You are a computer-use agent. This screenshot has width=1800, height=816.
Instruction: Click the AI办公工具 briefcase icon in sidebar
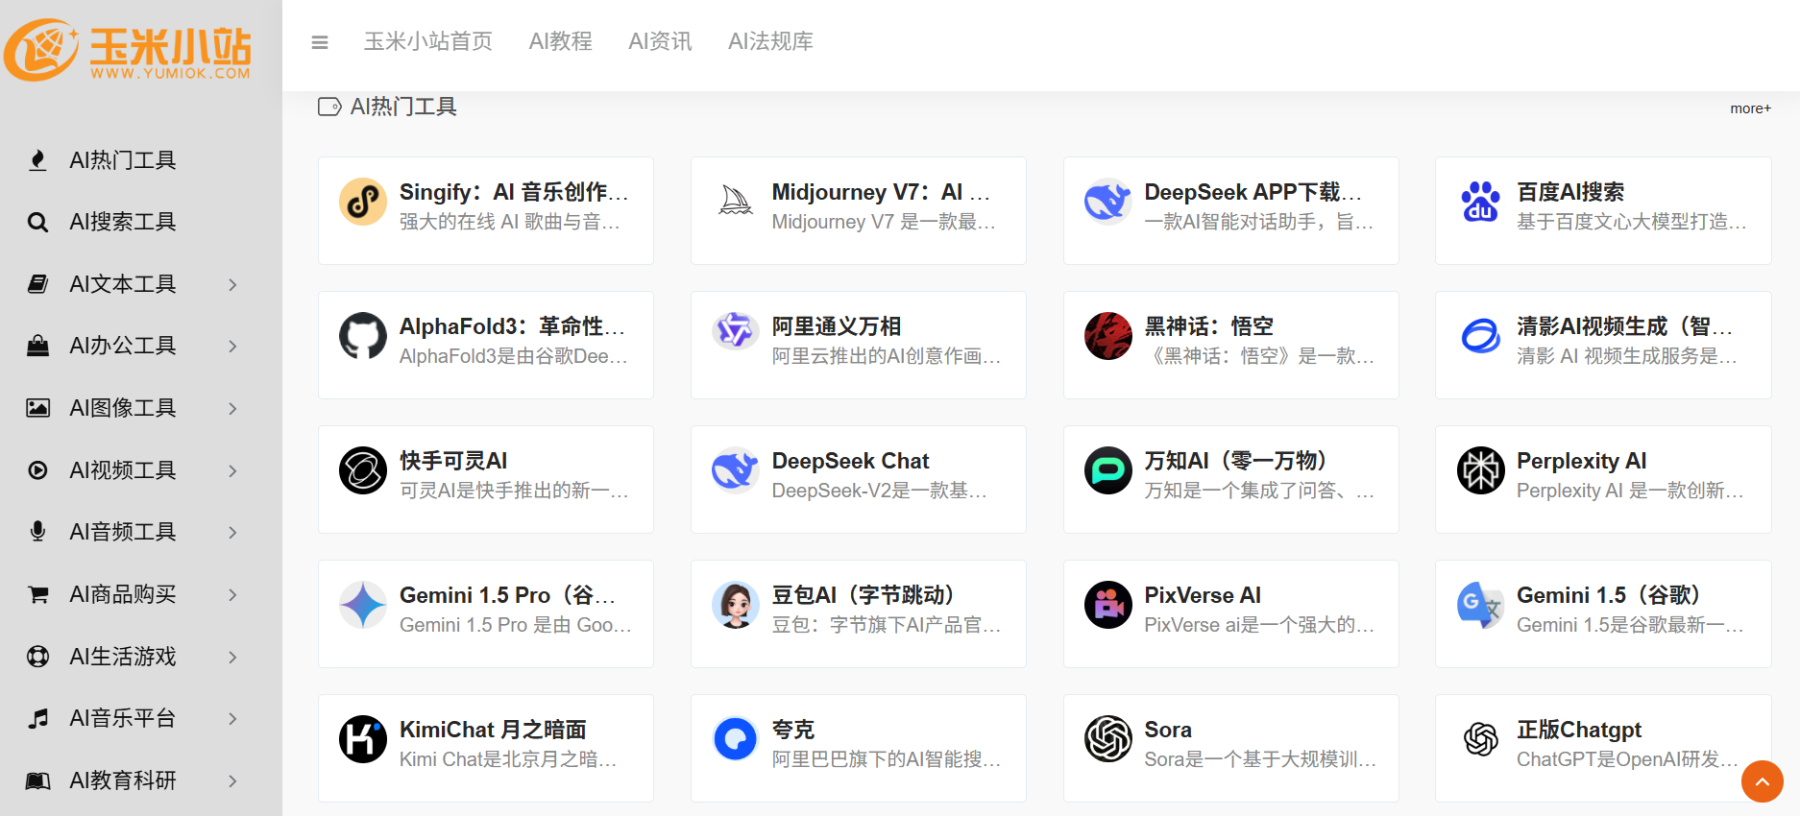pos(38,345)
